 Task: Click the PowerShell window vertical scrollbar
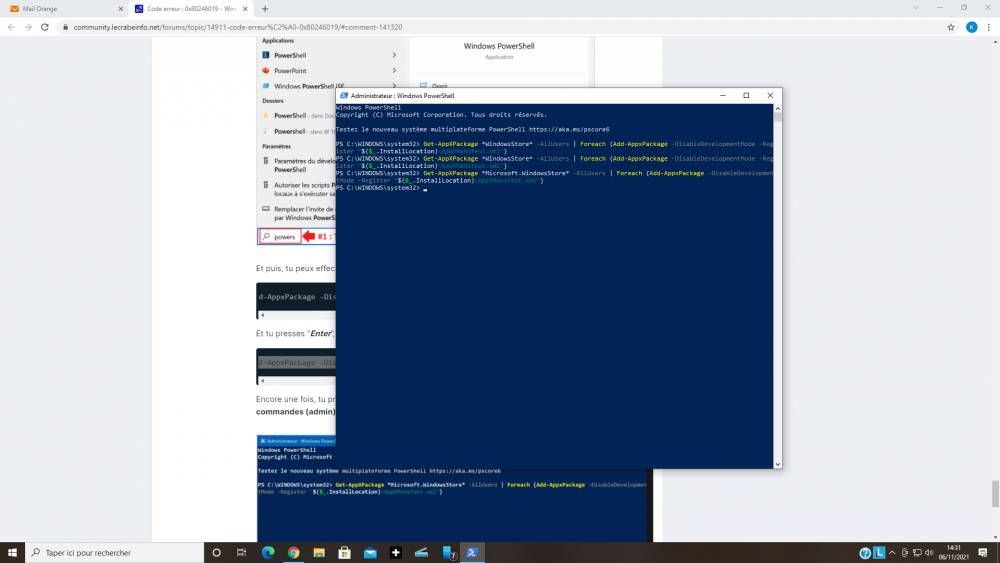[777, 280]
